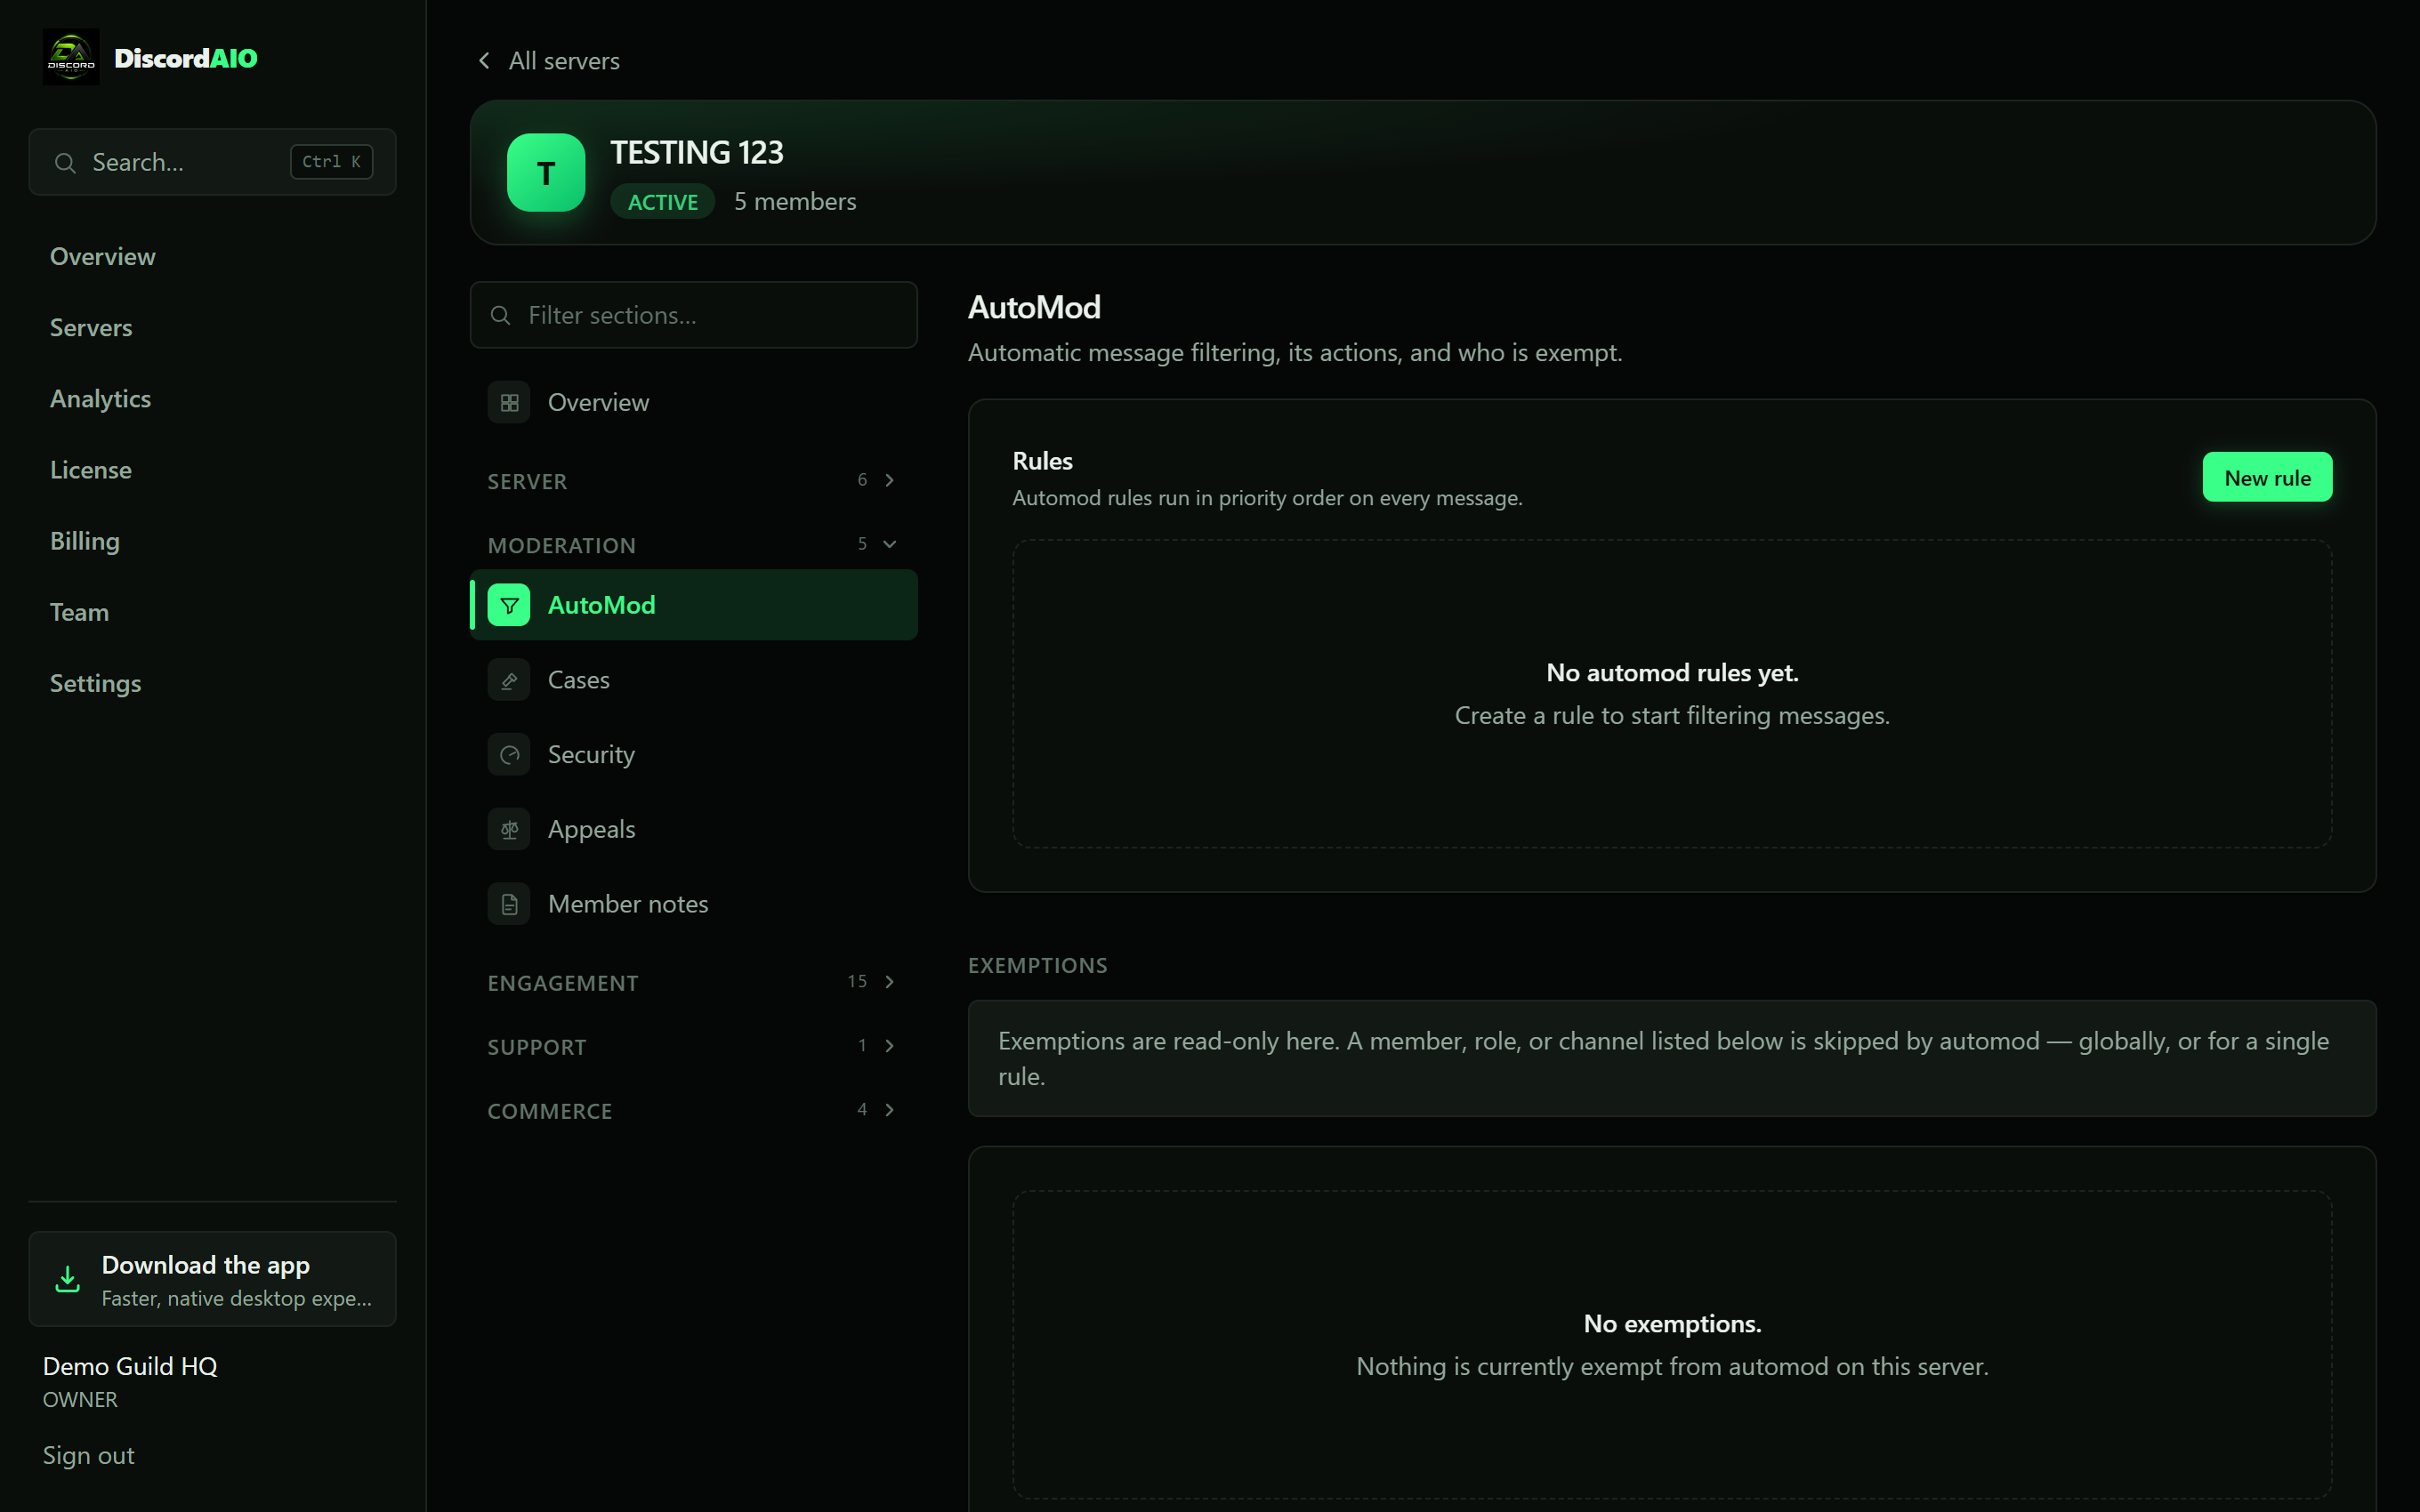Click the Ctrl K shortcut badge

coord(331,162)
